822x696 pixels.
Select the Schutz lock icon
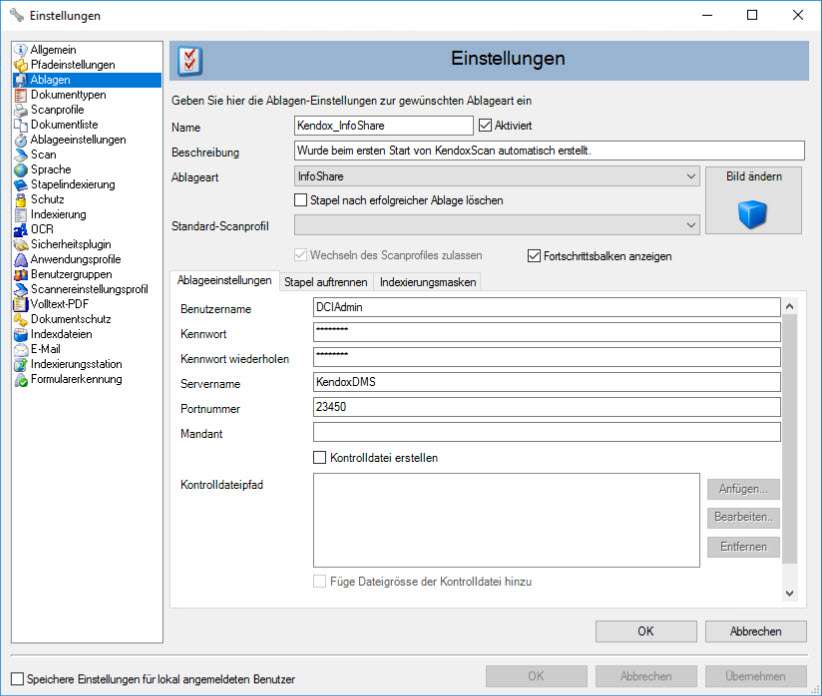[x=21, y=199]
